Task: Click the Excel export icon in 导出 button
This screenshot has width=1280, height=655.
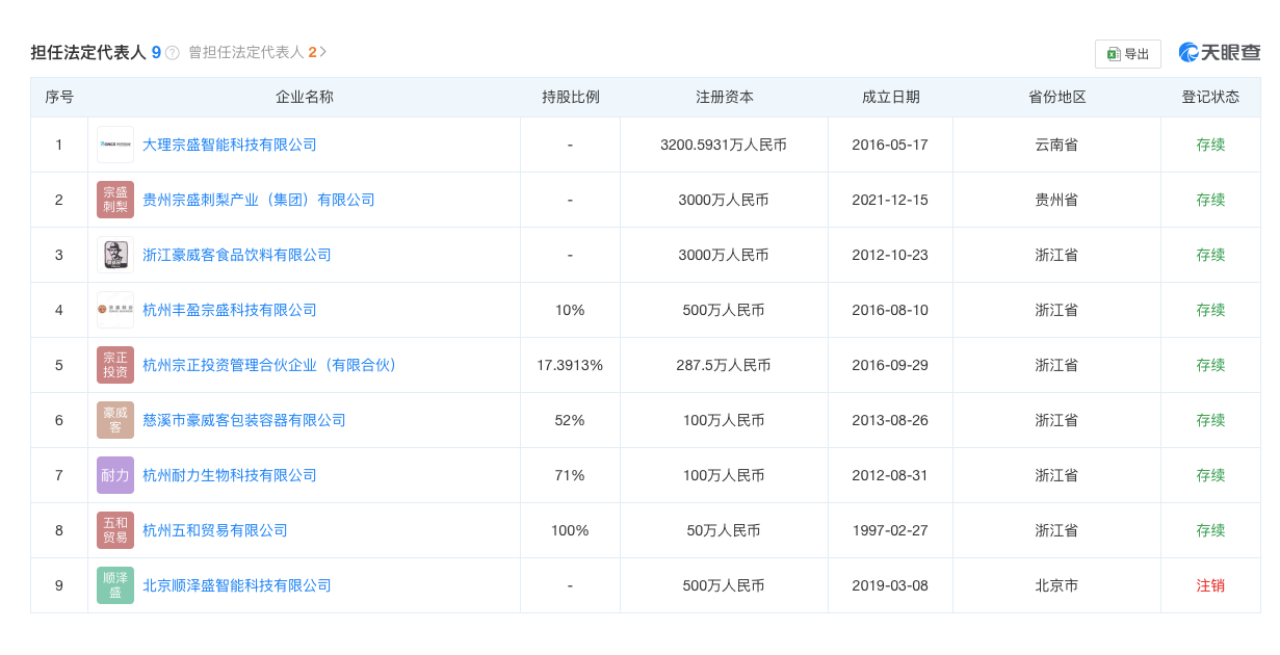Action: [1113, 54]
